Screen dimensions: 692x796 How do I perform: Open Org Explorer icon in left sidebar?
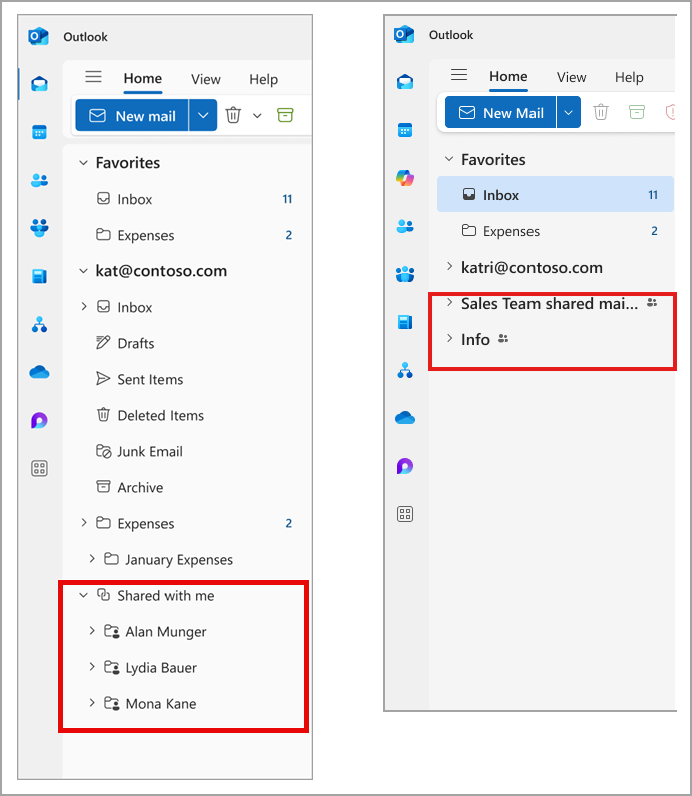click(39, 324)
